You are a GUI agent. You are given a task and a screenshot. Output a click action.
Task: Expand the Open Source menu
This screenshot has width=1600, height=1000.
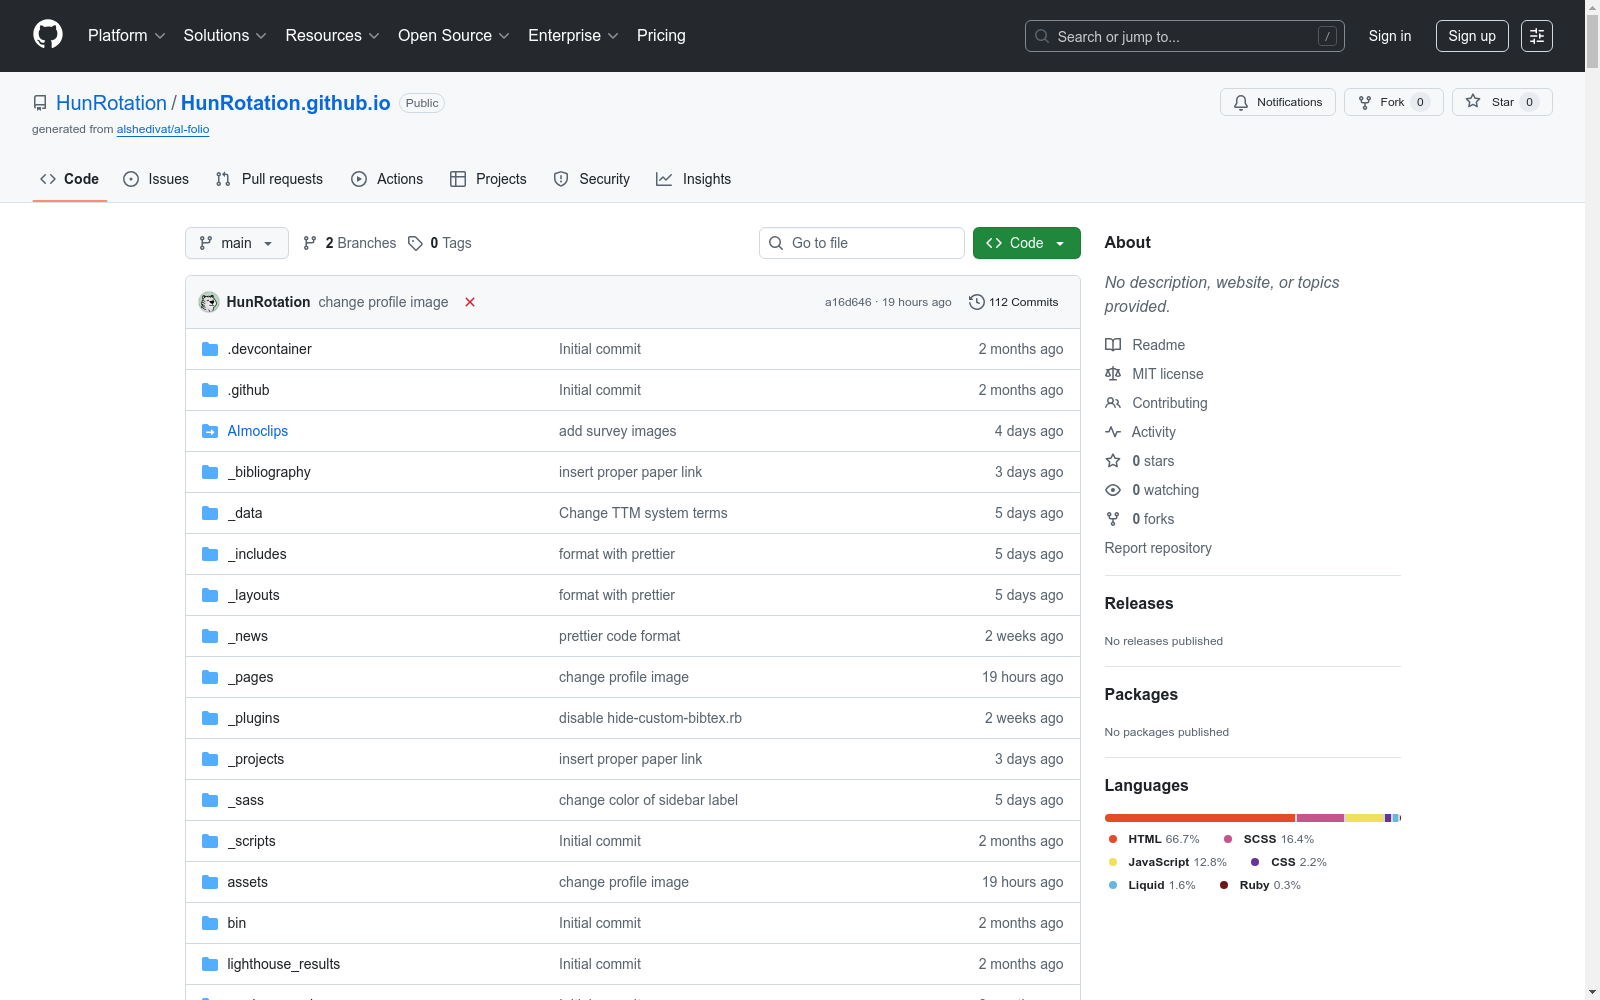pos(454,35)
